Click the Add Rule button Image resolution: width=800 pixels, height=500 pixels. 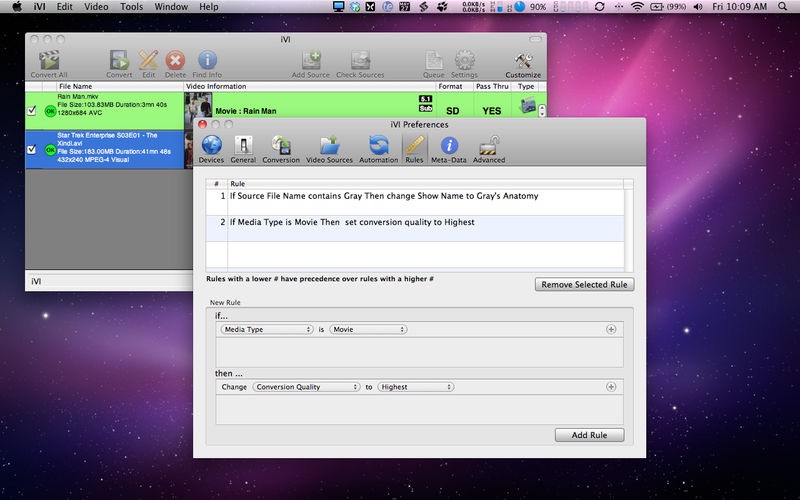coord(589,435)
